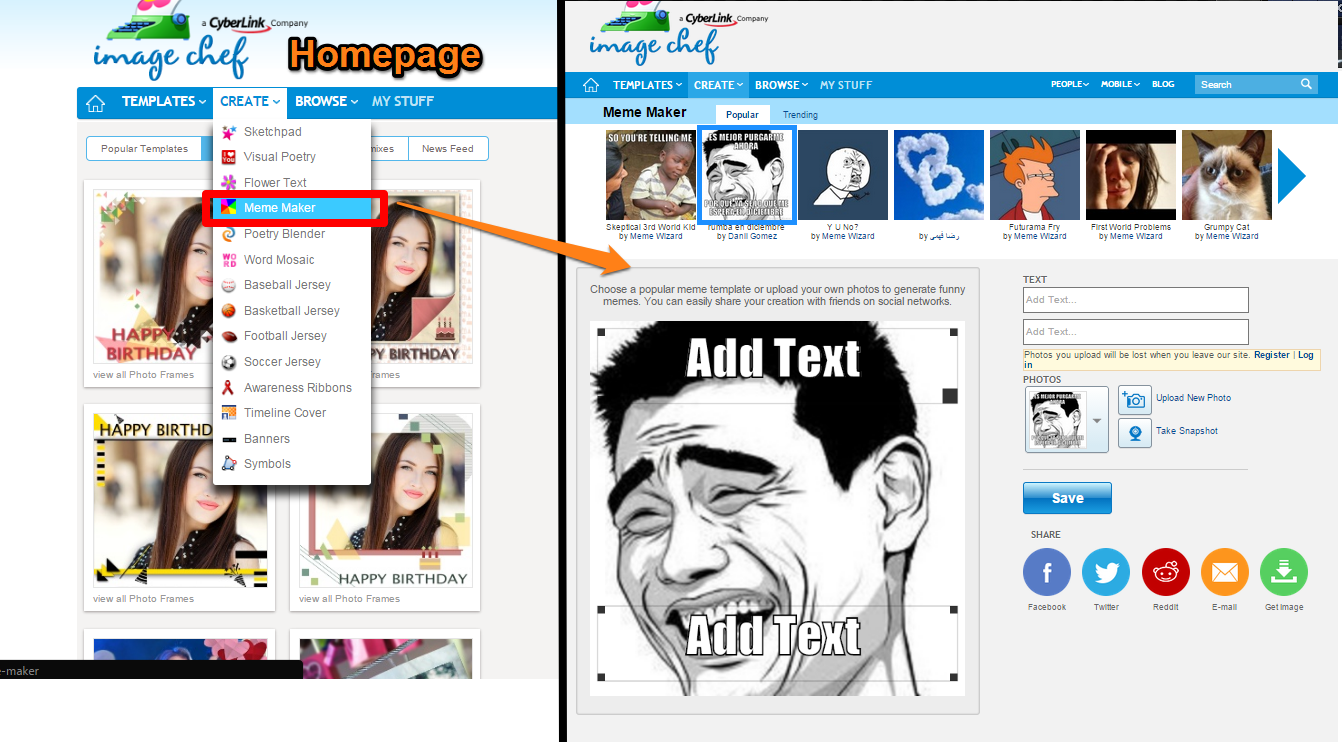Click the home icon in left homepage navbar

[x=95, y=102]
